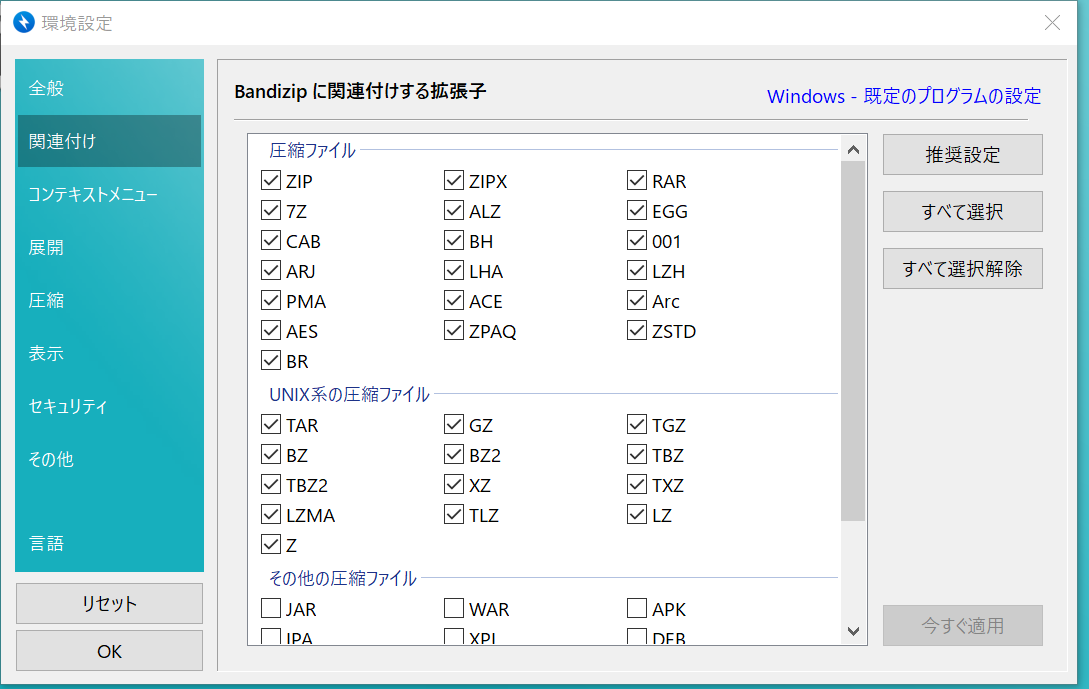The image size is (1089, 689).
Task: Uncheck the RAR association
Action: click(x=637, y=181)
